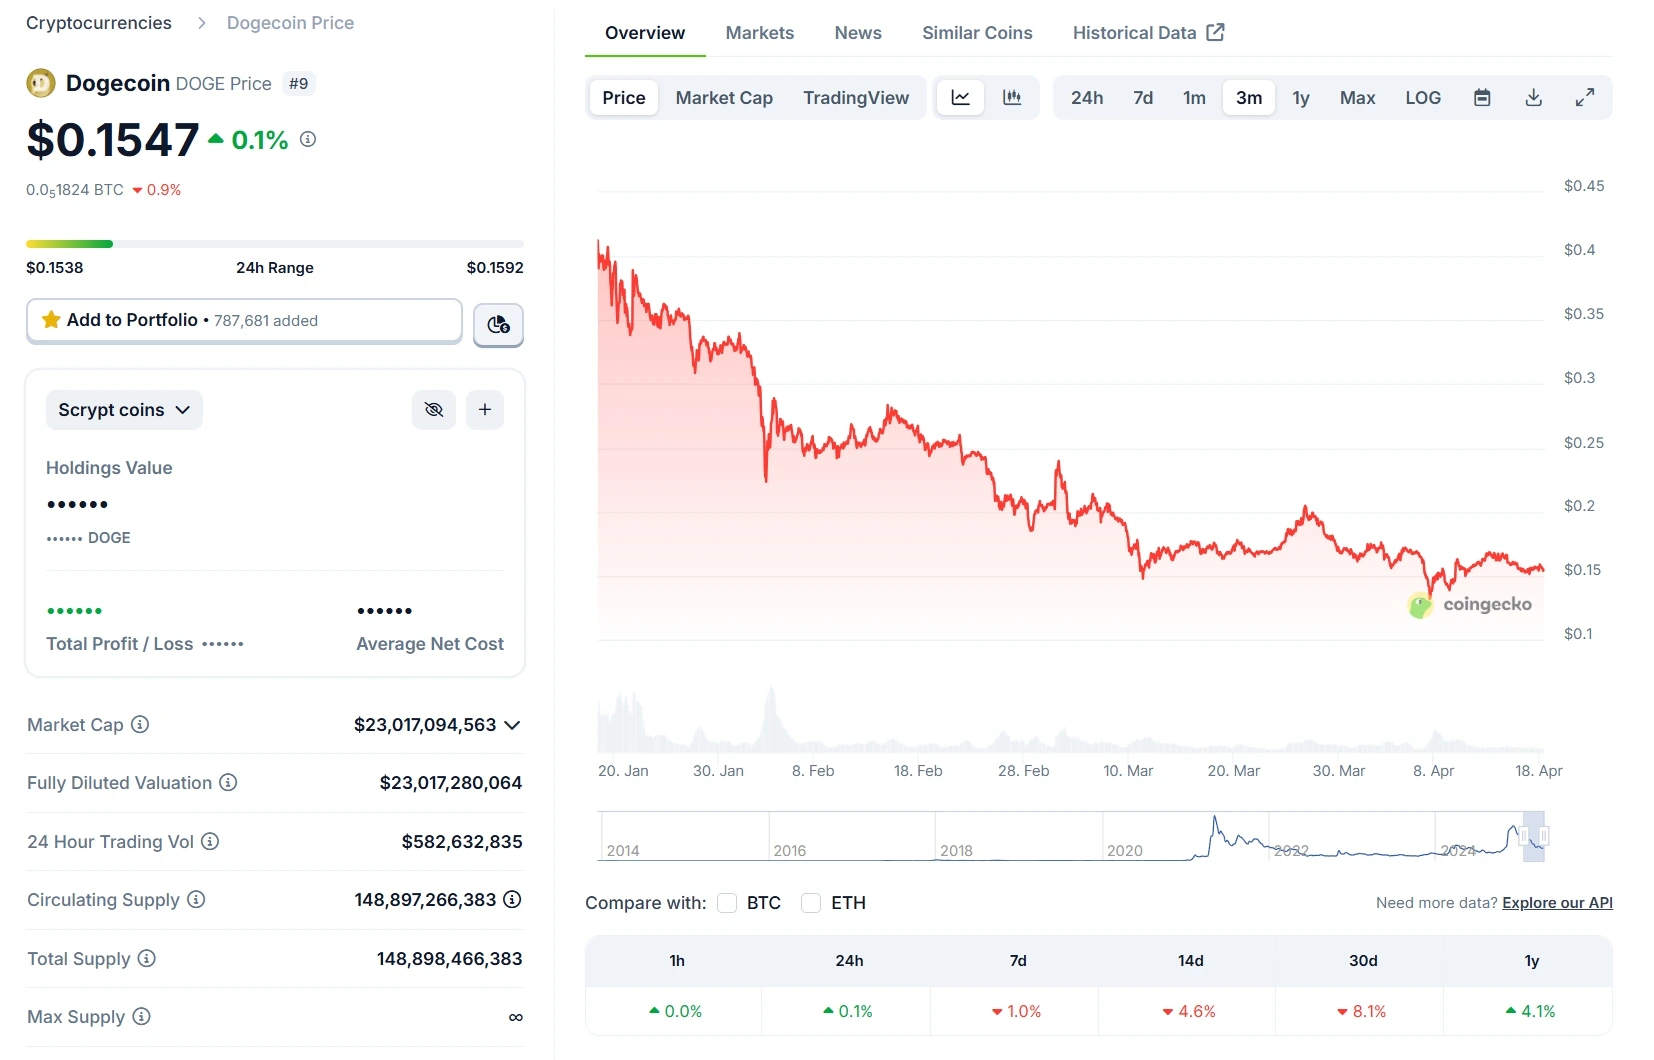Expand the chart to fullscreen

coord(1584,97)
